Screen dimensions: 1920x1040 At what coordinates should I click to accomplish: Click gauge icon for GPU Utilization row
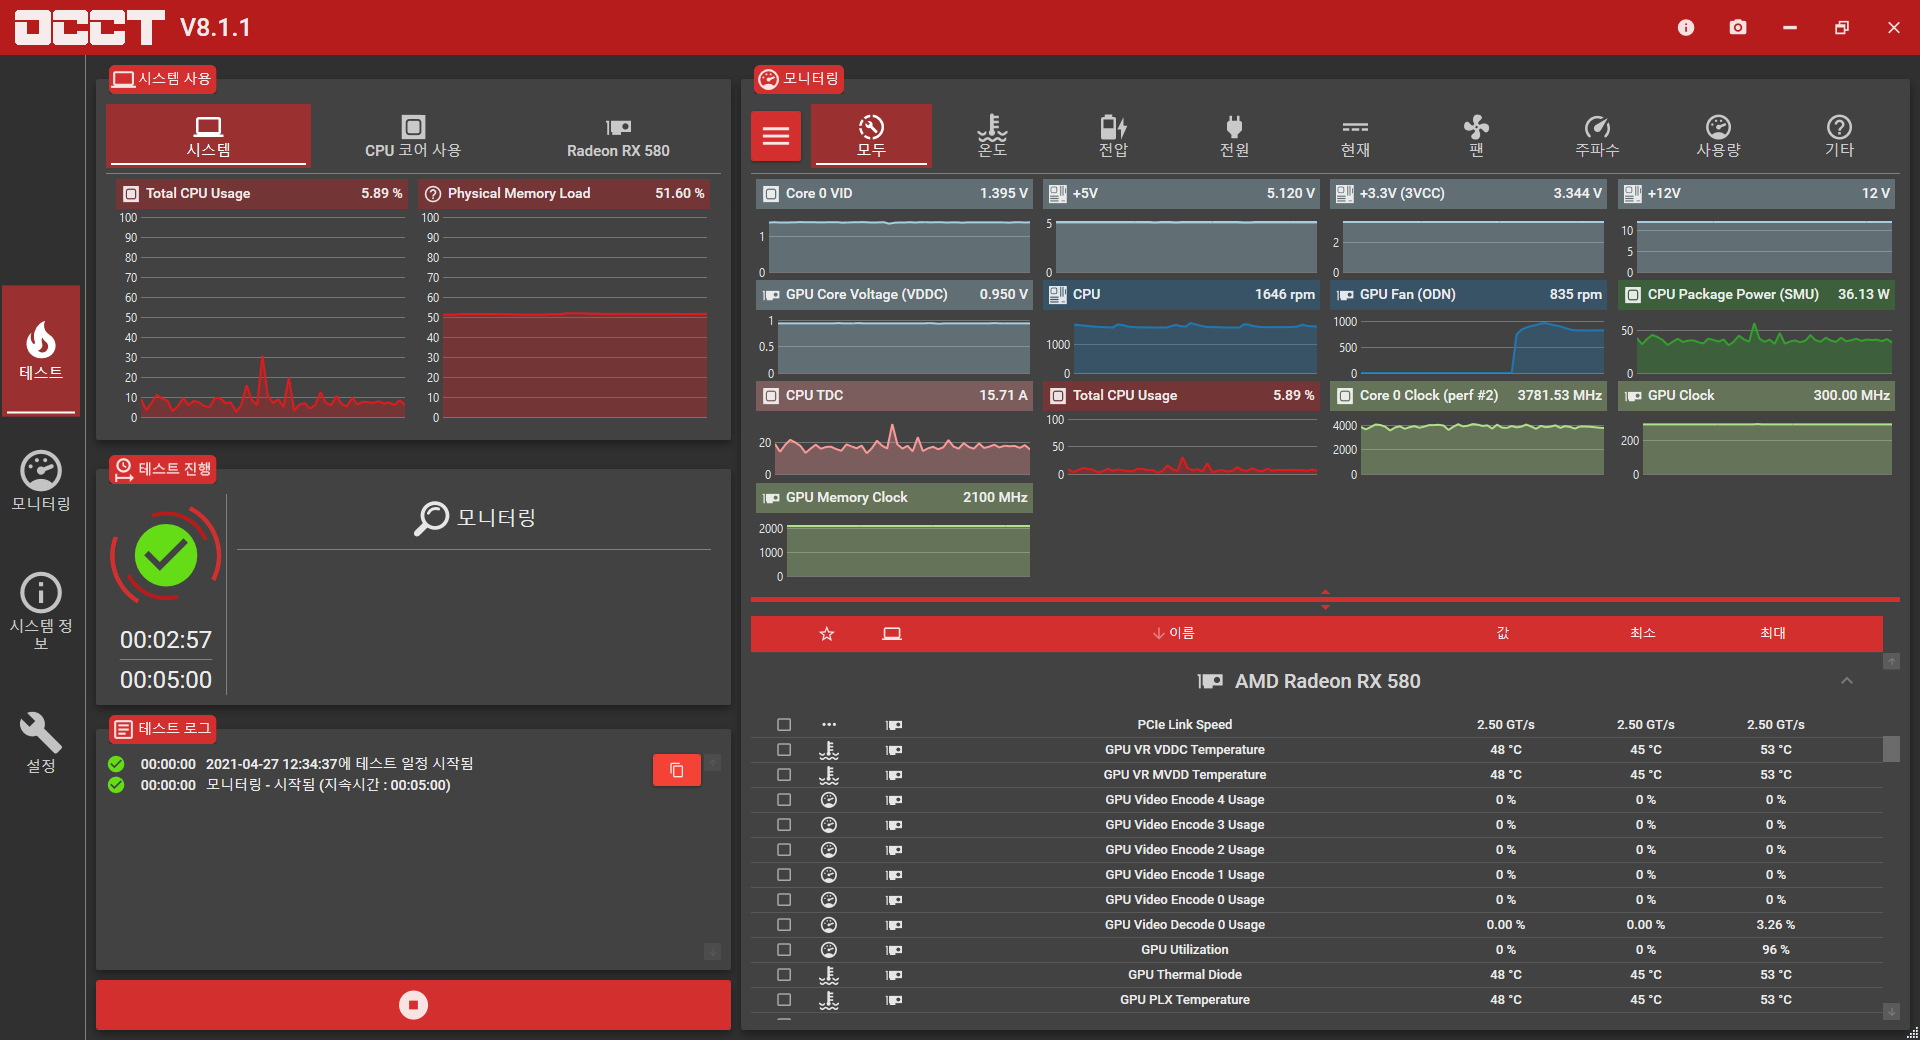click(829, 950)
